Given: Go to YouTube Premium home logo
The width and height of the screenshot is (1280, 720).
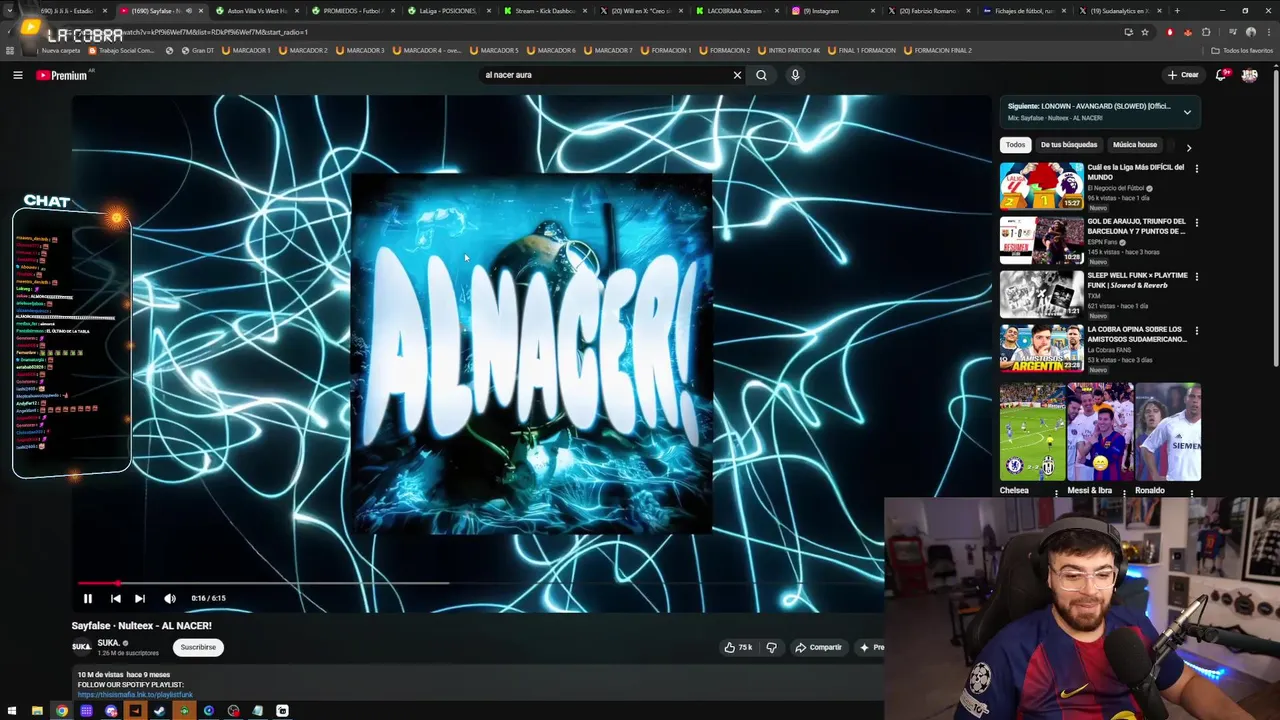Looking at the screenshot, I should pos(62,75).
